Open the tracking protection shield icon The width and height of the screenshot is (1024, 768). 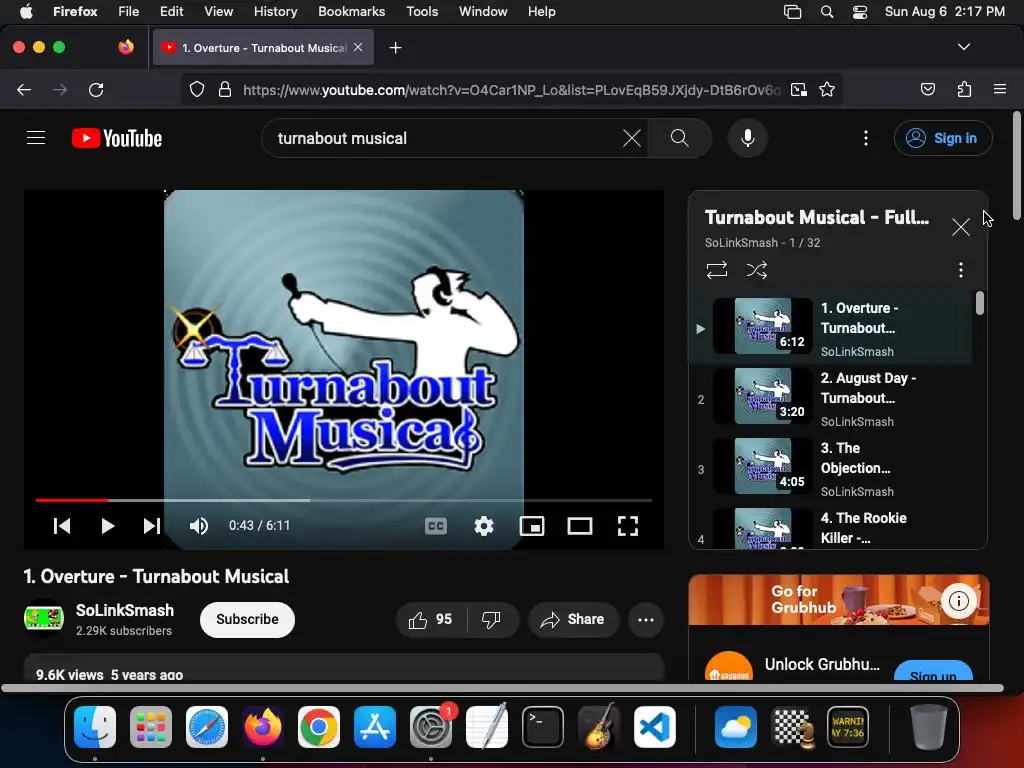pos(197,89)
